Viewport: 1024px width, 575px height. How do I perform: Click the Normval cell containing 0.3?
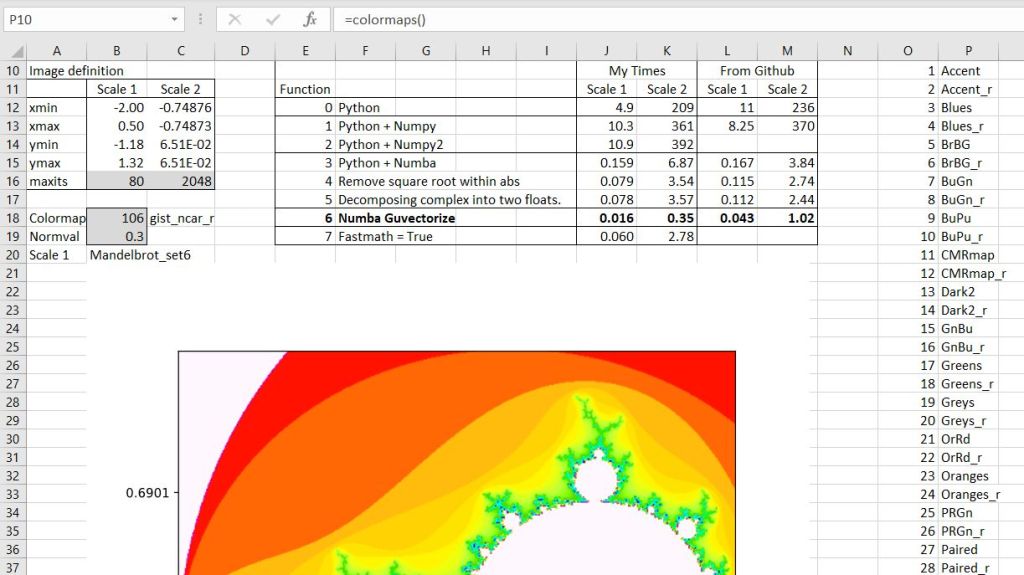tap(116, 237)
